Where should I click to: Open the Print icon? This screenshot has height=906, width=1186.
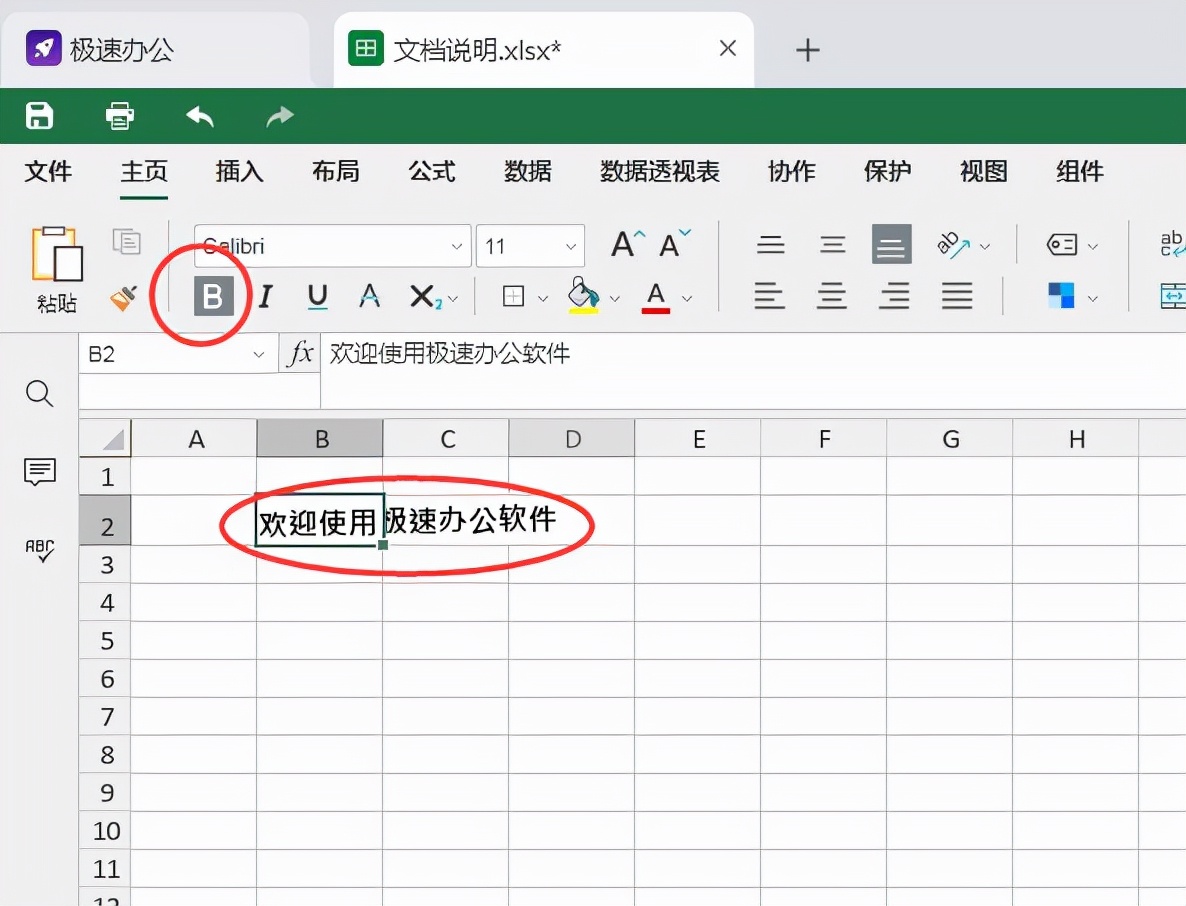[x=119, y=116]
